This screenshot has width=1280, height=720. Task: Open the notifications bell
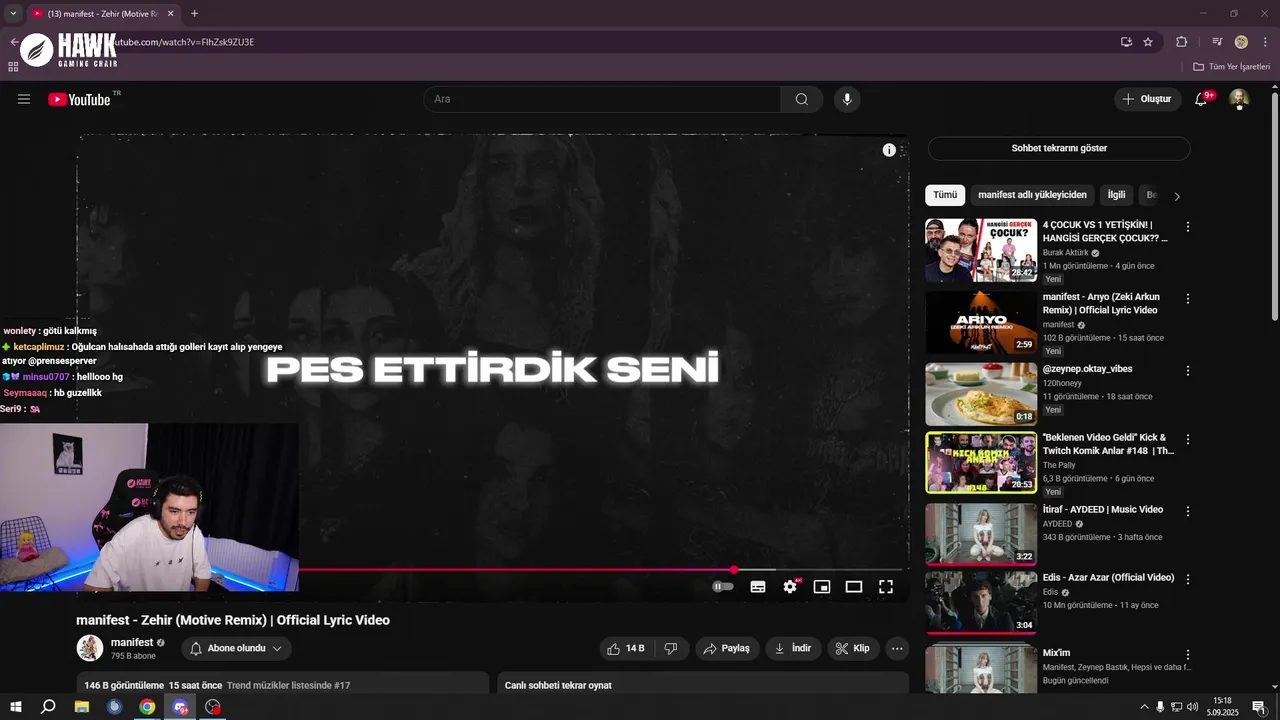coord(1202,99)
